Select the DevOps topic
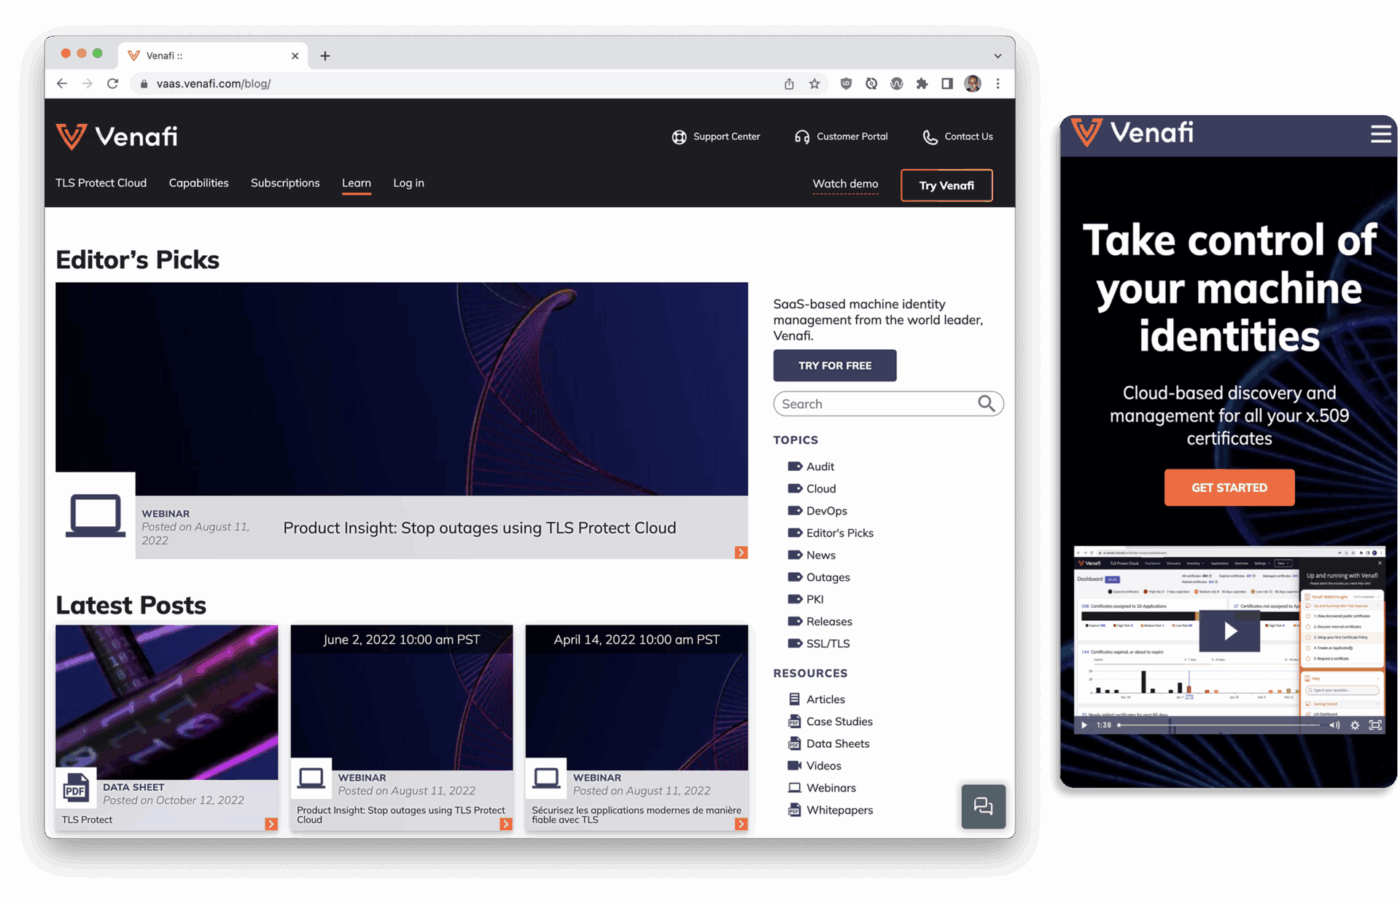The height and width of the screenshot is (903, 1400). [x=817, y=511]
